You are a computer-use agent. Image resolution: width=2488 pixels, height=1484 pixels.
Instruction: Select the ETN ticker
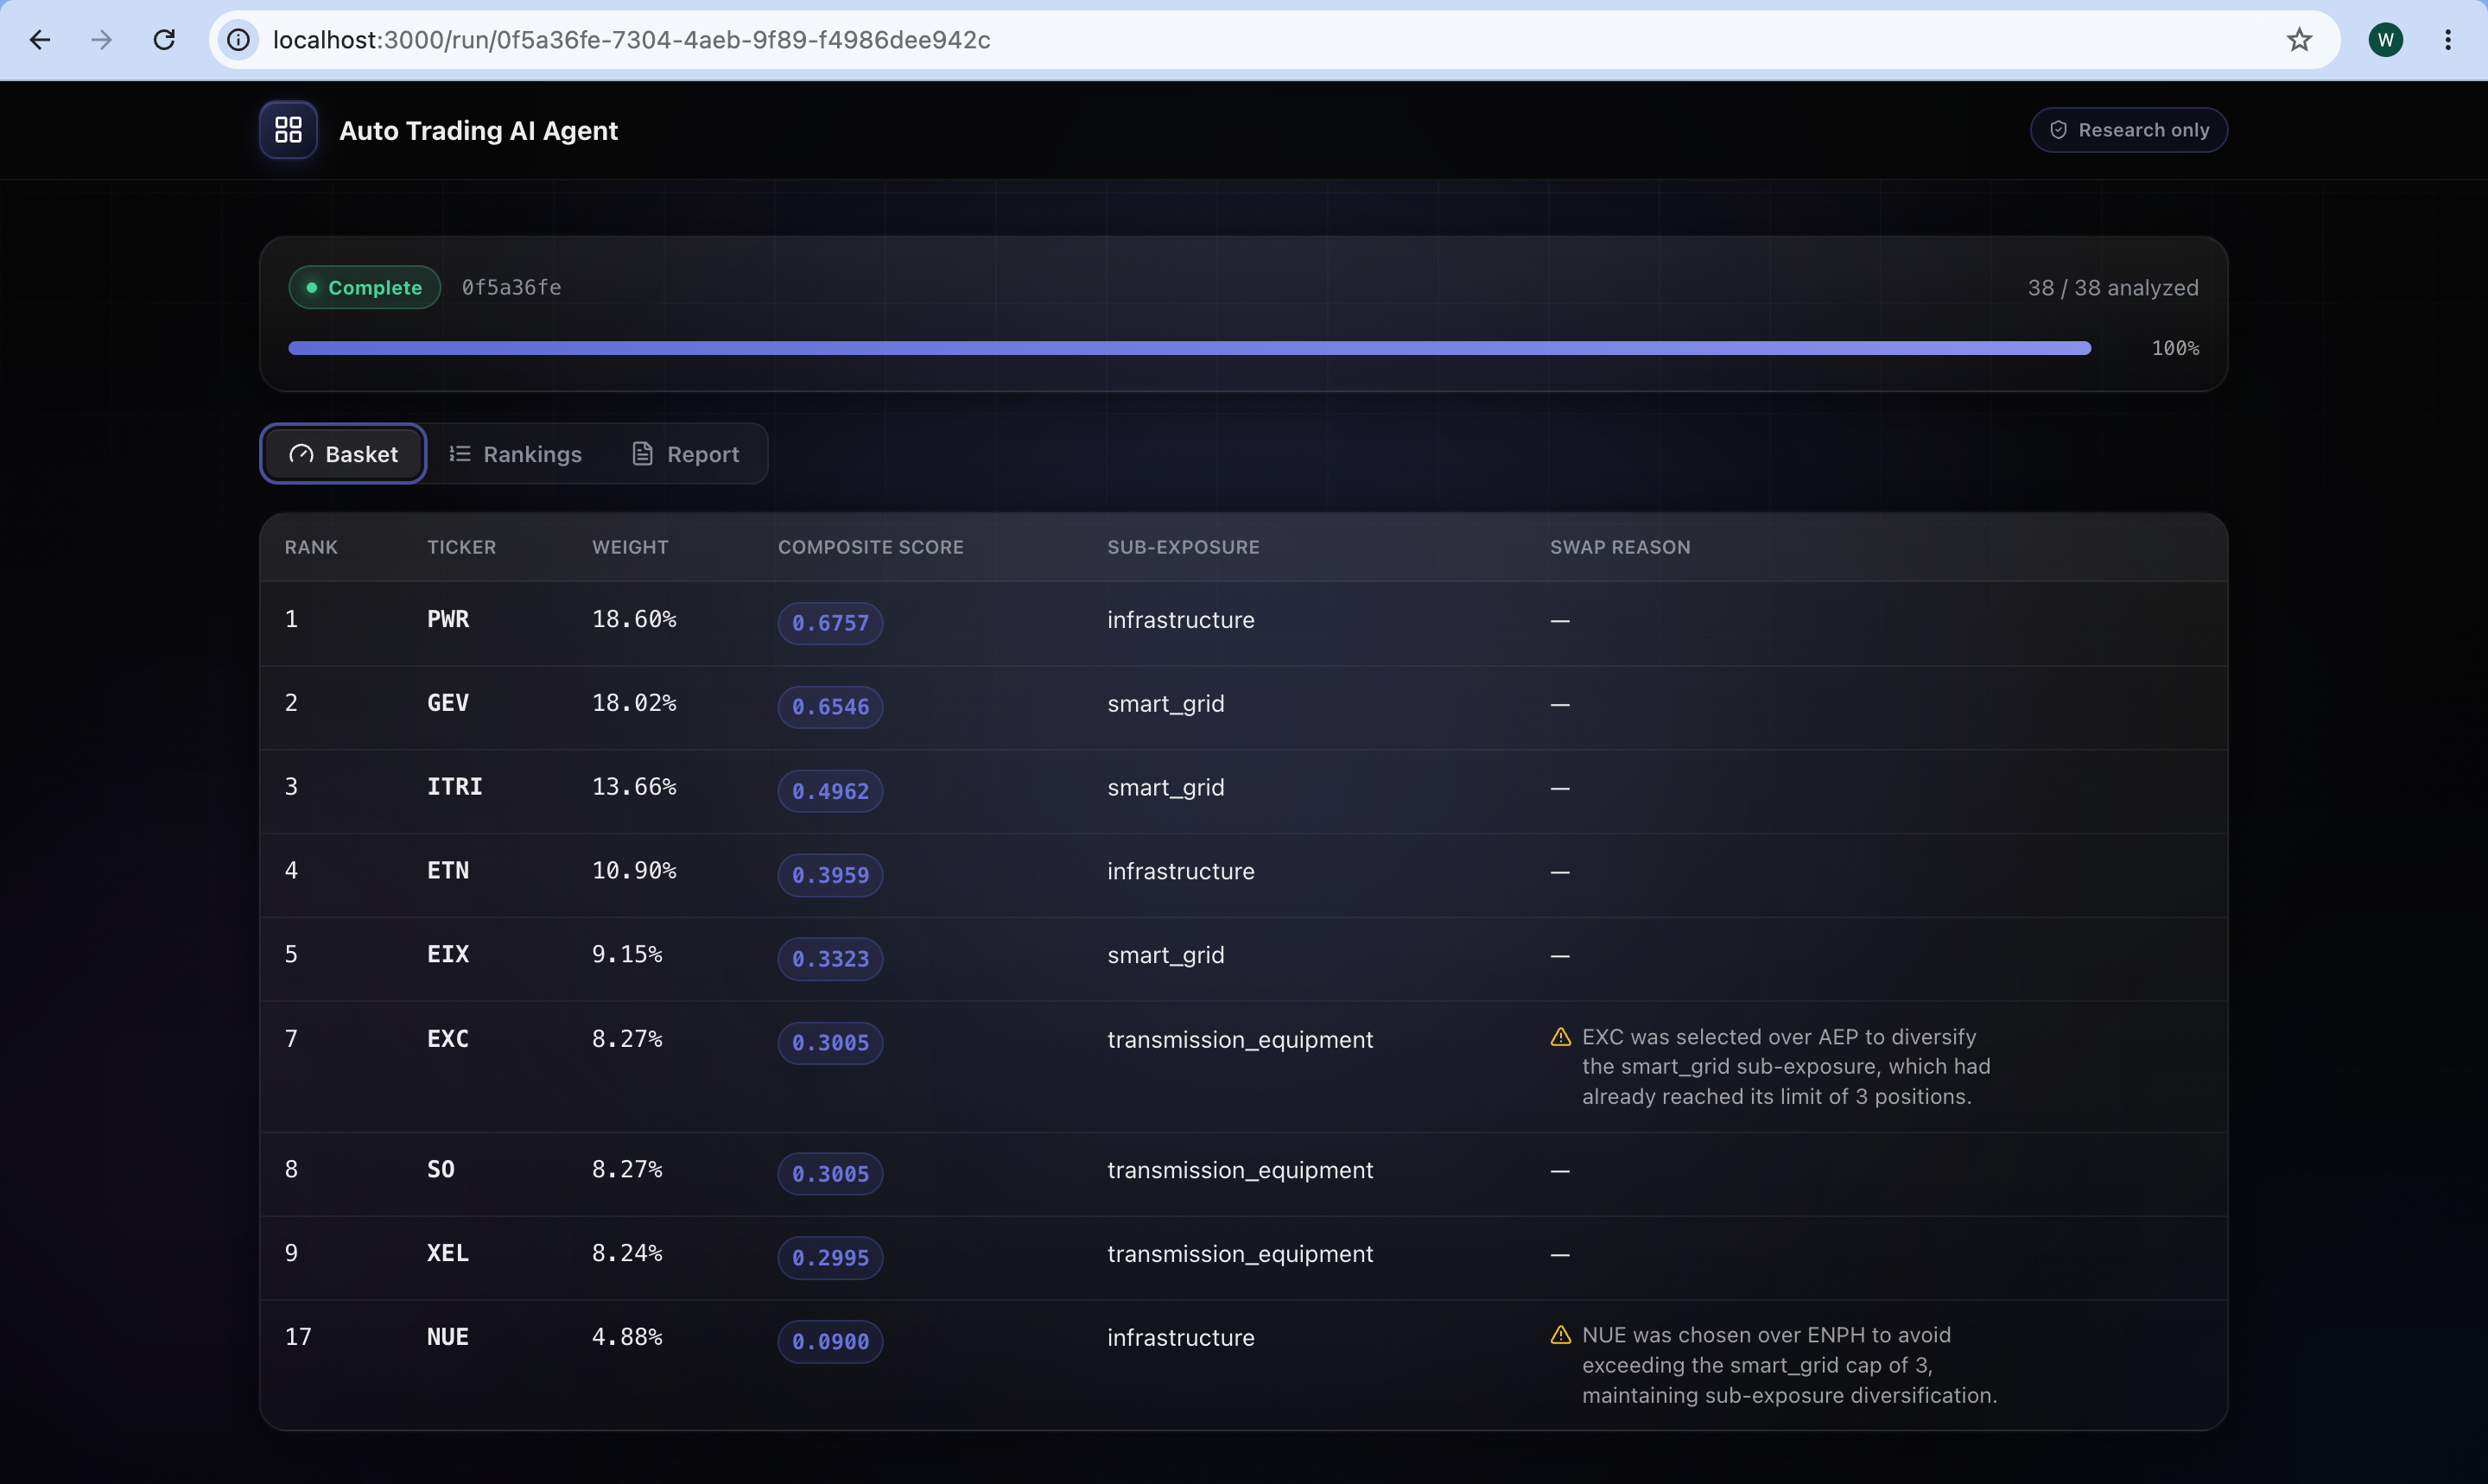coord(448,871)
